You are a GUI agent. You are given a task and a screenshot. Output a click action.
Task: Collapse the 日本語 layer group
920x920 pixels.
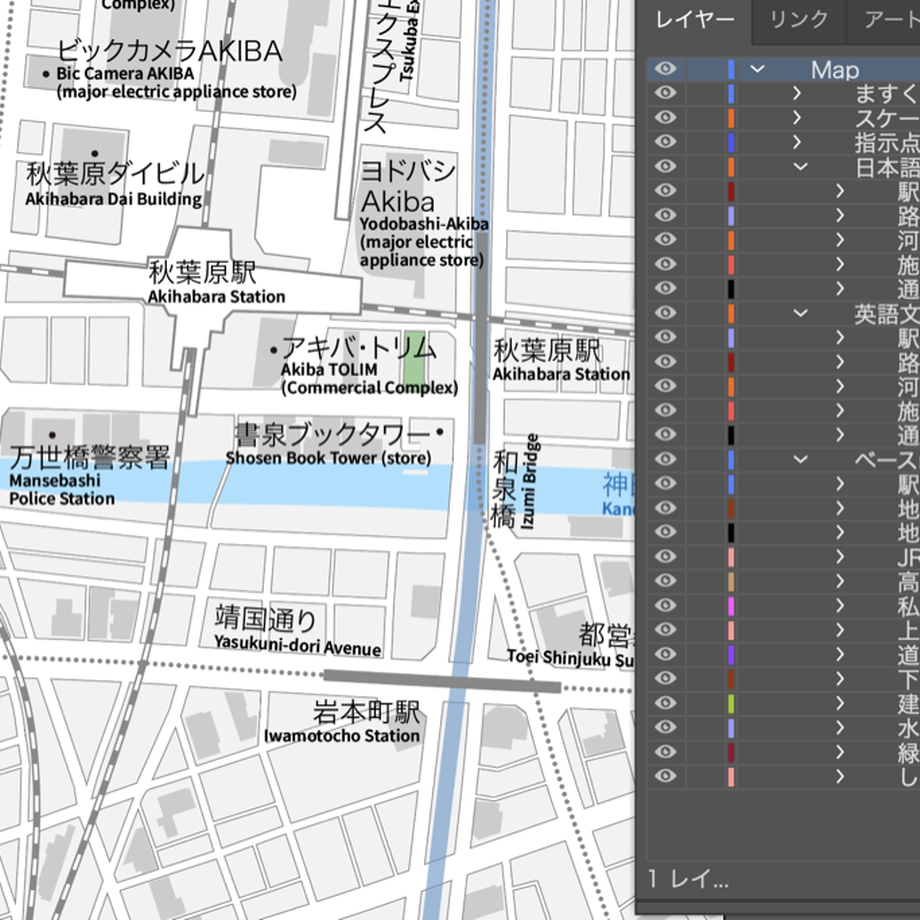tap(800, 166)
